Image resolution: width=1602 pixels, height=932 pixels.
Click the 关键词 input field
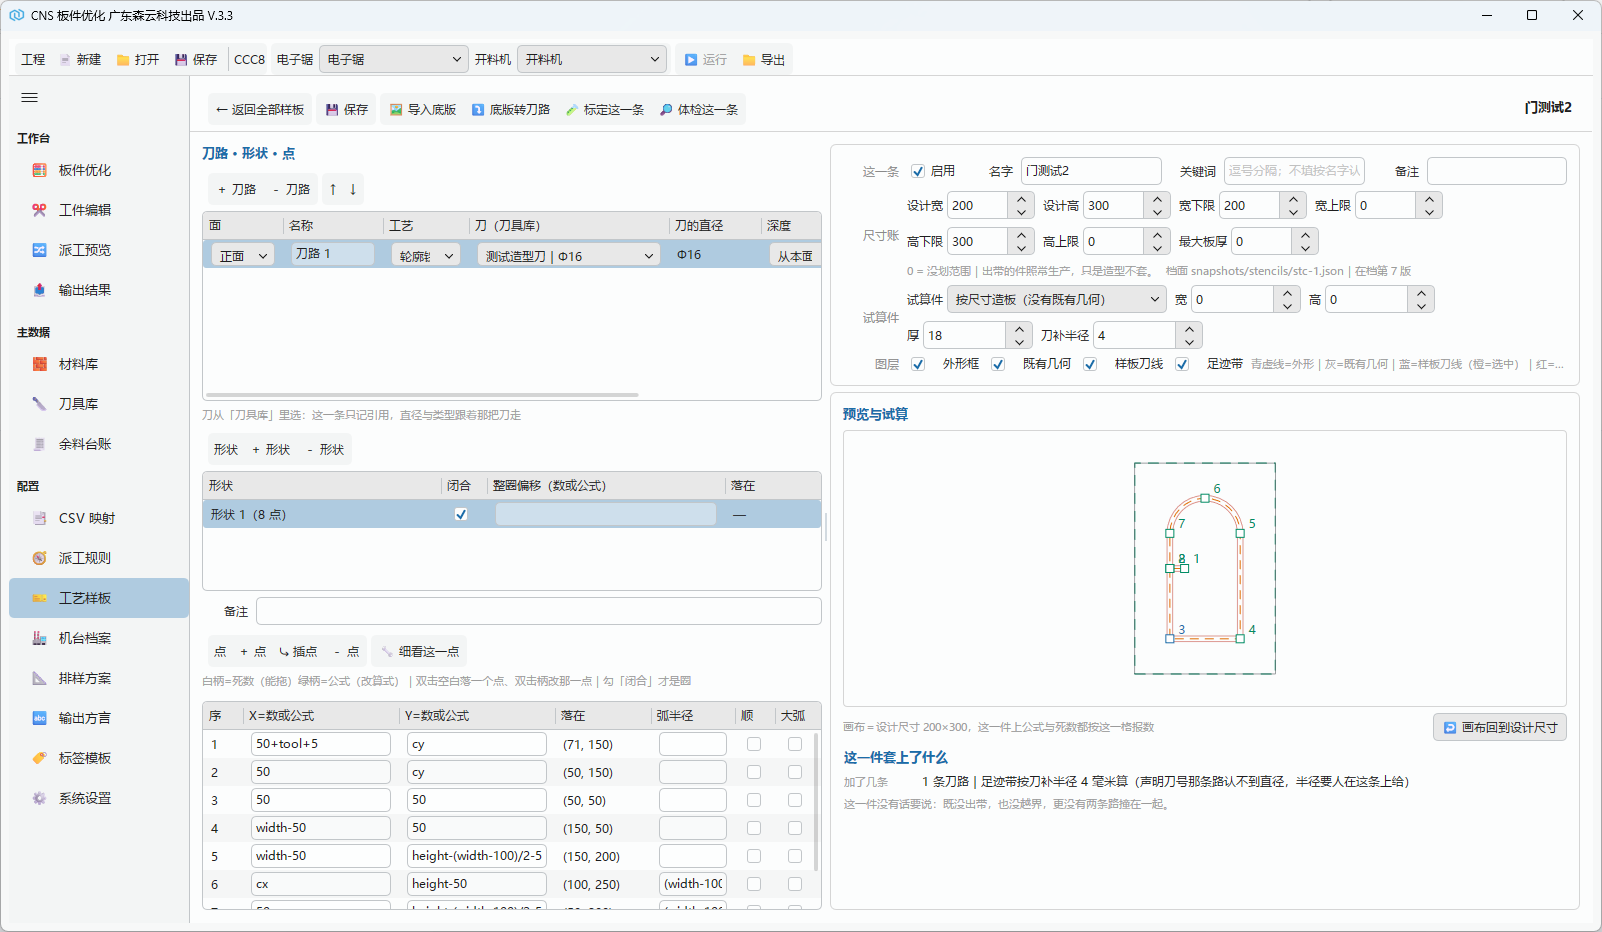(x=1294, y=171)
